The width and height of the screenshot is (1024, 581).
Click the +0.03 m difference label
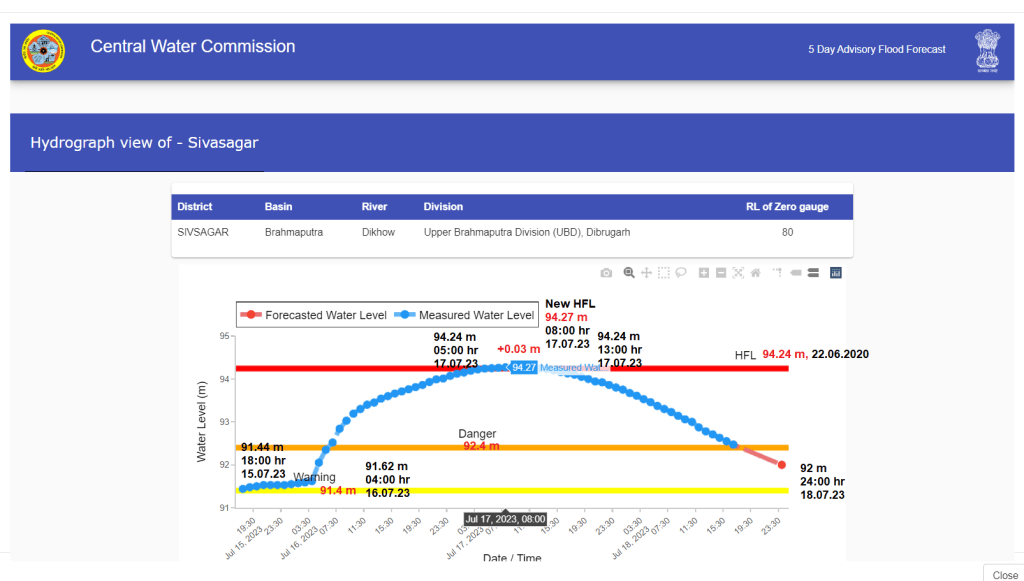(519, 349)
